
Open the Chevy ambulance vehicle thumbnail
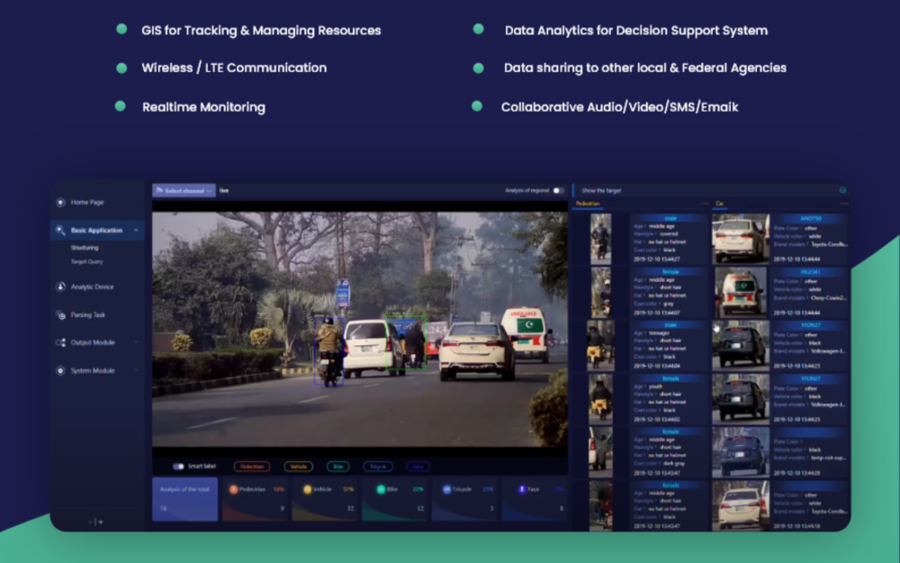click(740, 293)
